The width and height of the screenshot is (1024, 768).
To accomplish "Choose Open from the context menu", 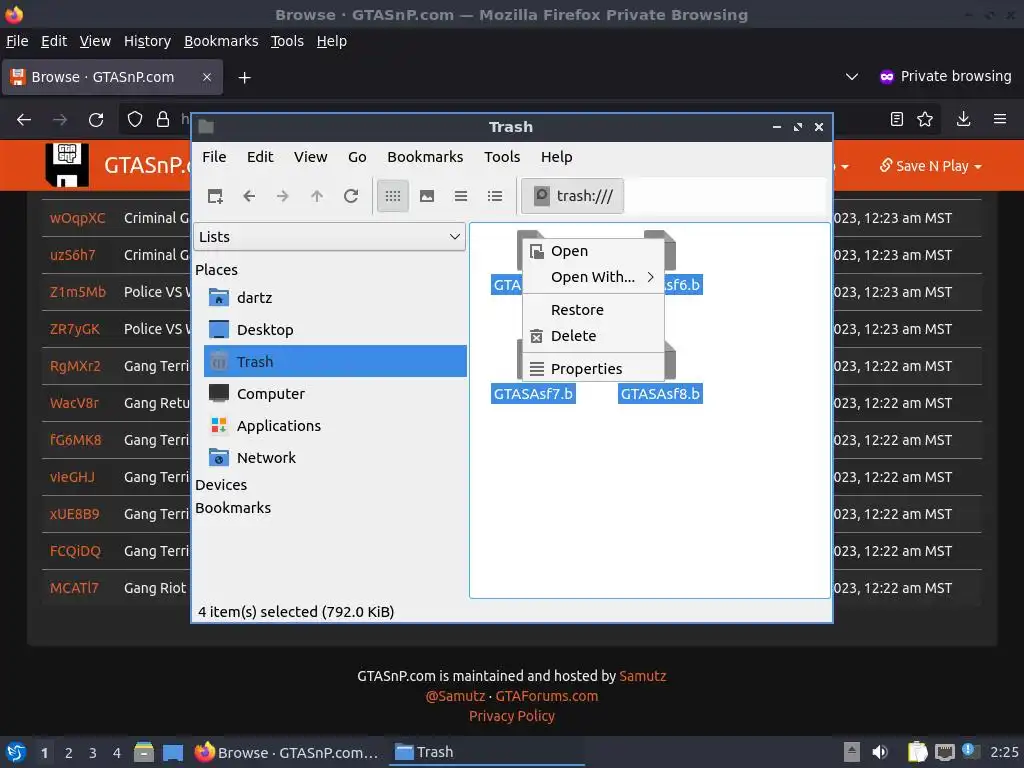I will [x=594, y=251].
